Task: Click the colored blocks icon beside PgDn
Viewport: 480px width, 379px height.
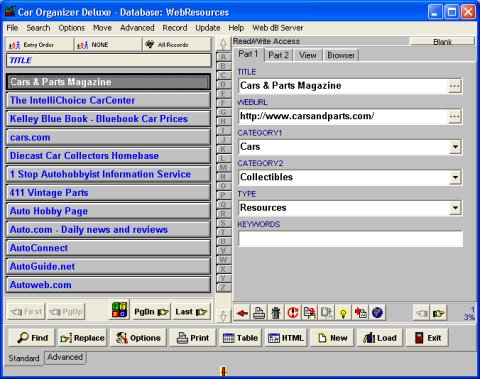Action: pyautogui.click(x=120, y=310)
